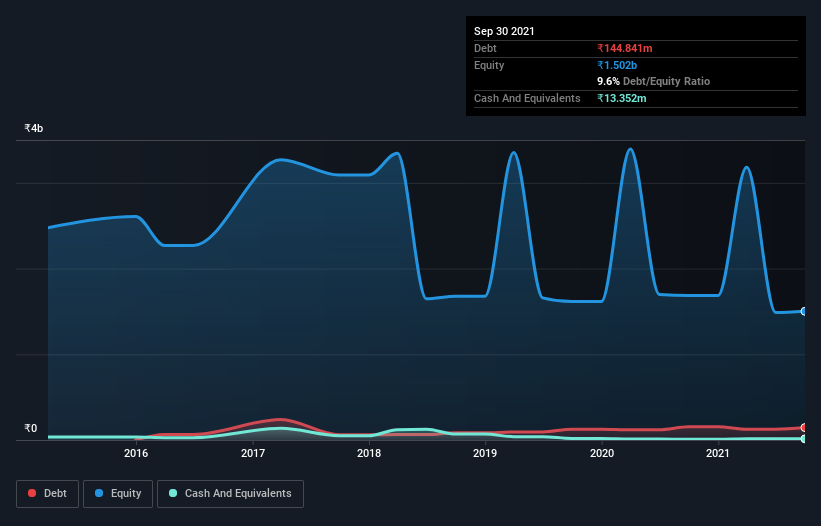Click the Equity end-point marker on the chart

pyautogui.click(x=804, y=311)
